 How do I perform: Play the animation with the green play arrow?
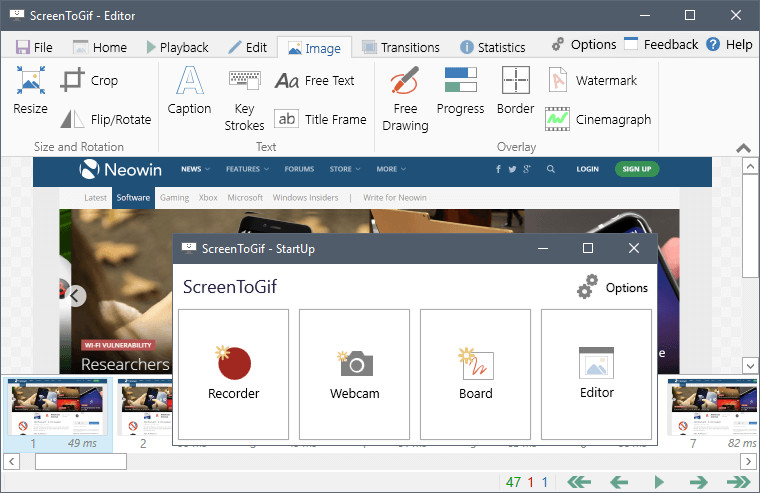coord(659,482)
